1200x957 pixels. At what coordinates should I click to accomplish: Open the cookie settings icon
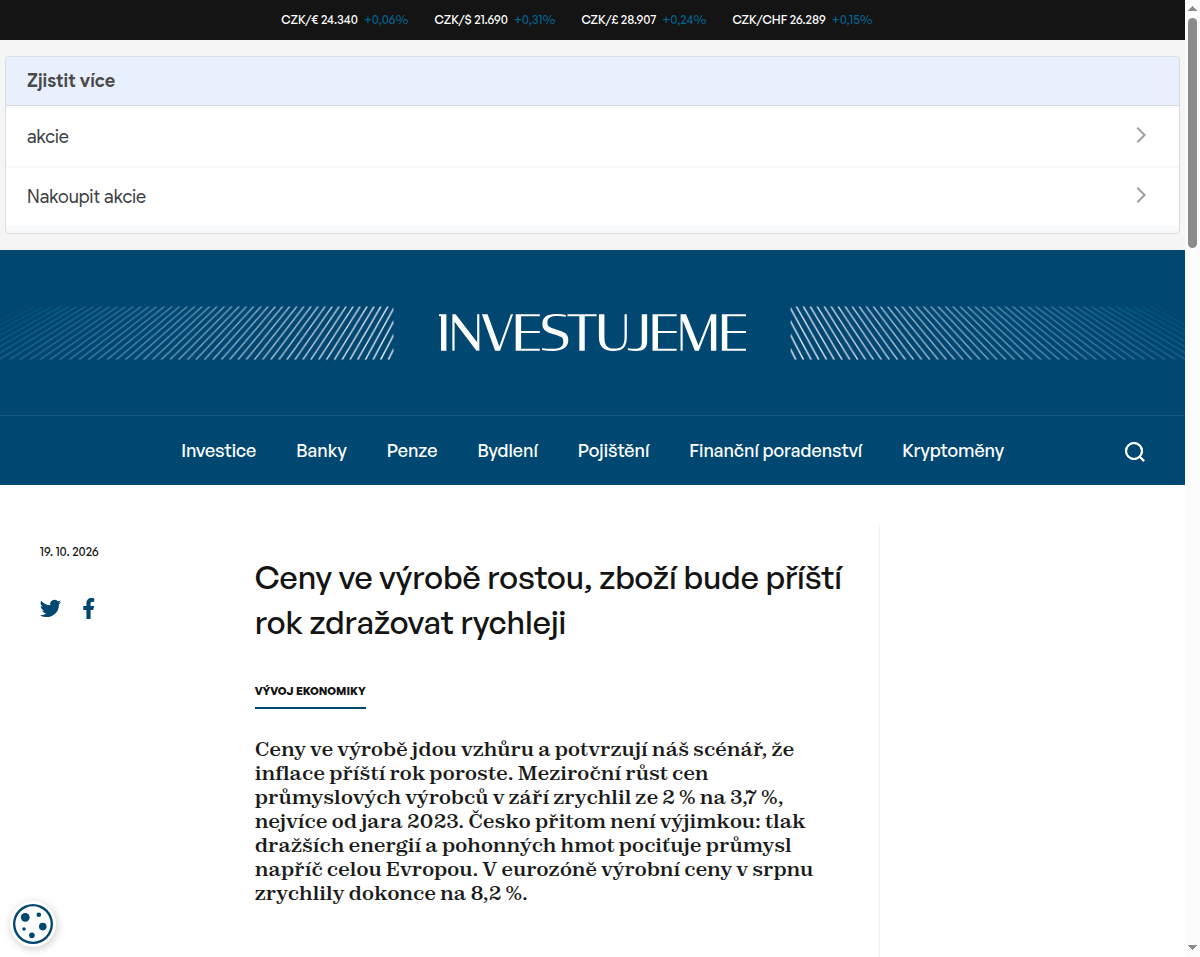point(33,923)
